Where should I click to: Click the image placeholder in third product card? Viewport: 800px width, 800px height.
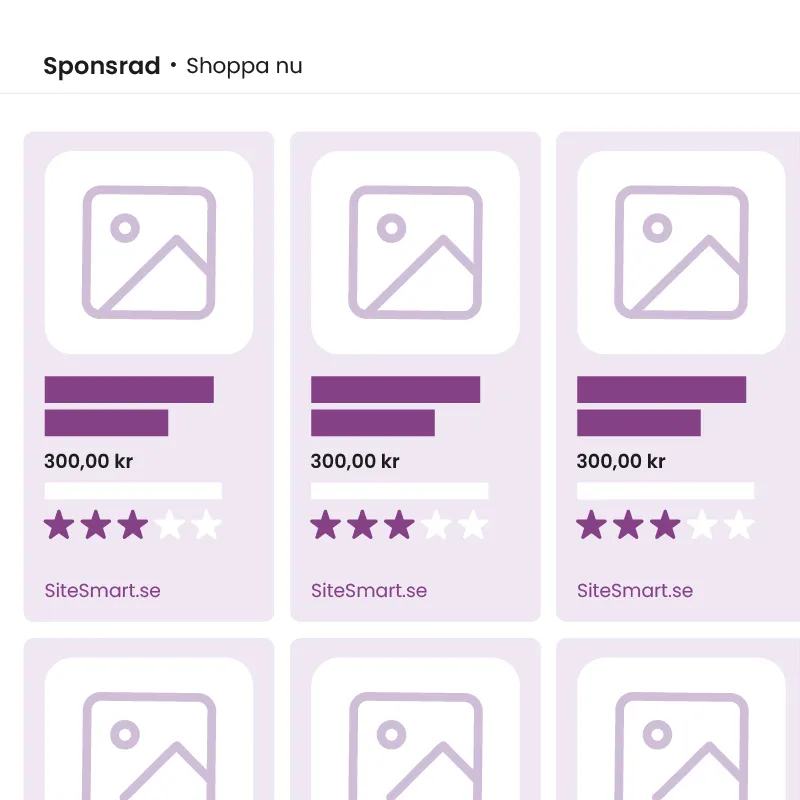pos(681,253)
